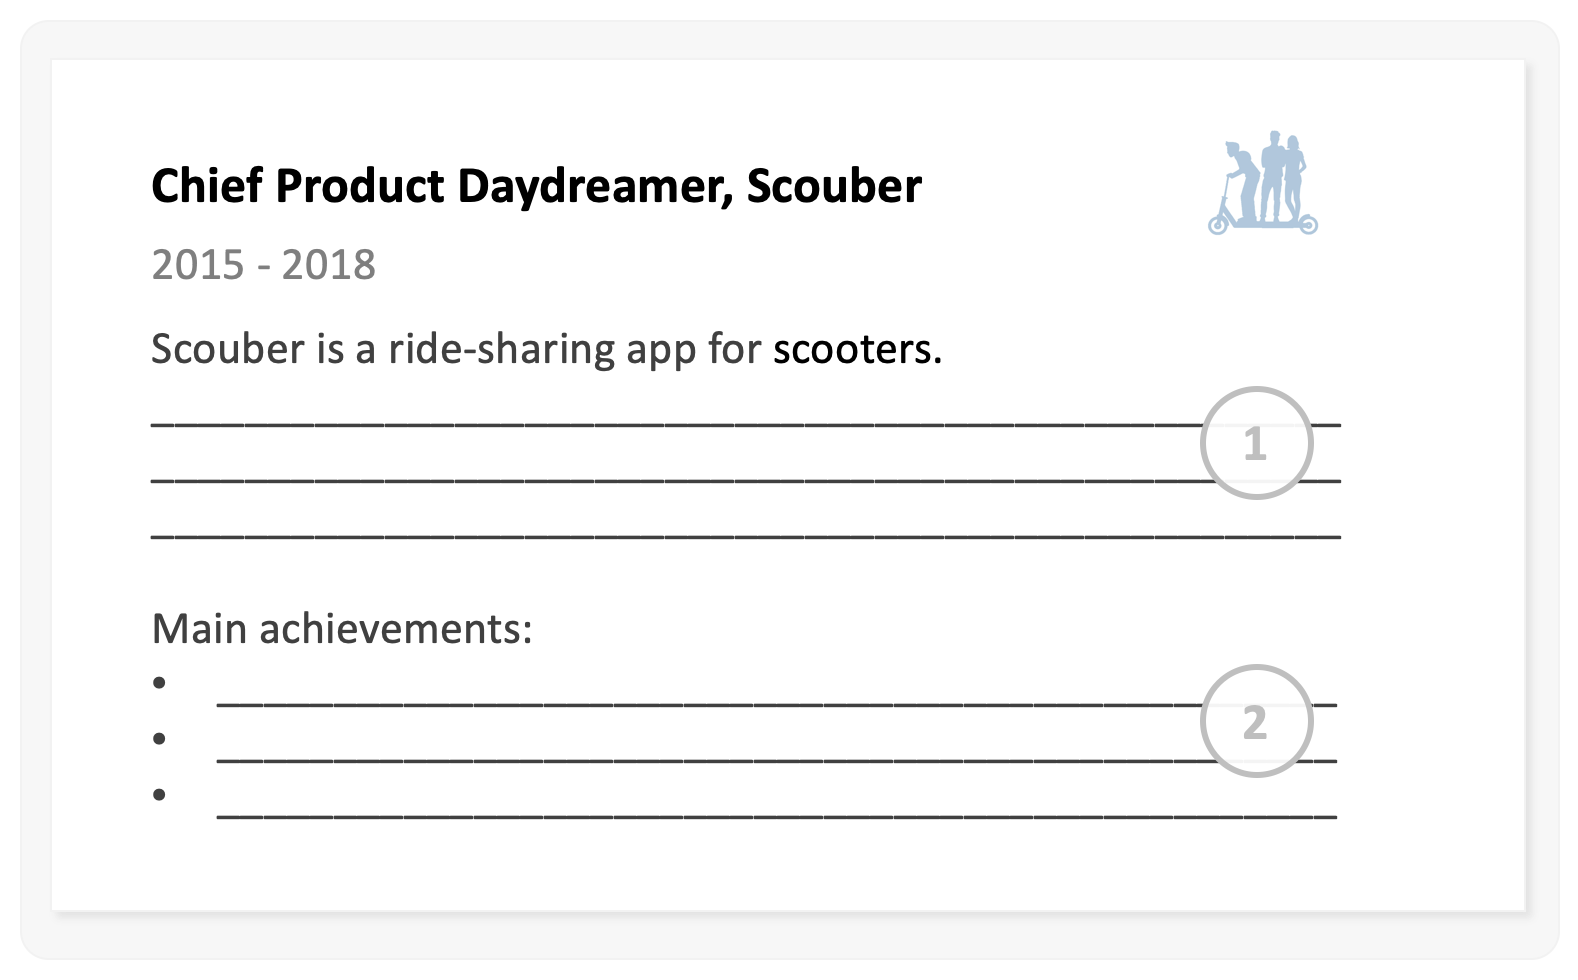Click the circled number 1 marker
This screenshot has width=1578, height=980.
(1256, 443)
